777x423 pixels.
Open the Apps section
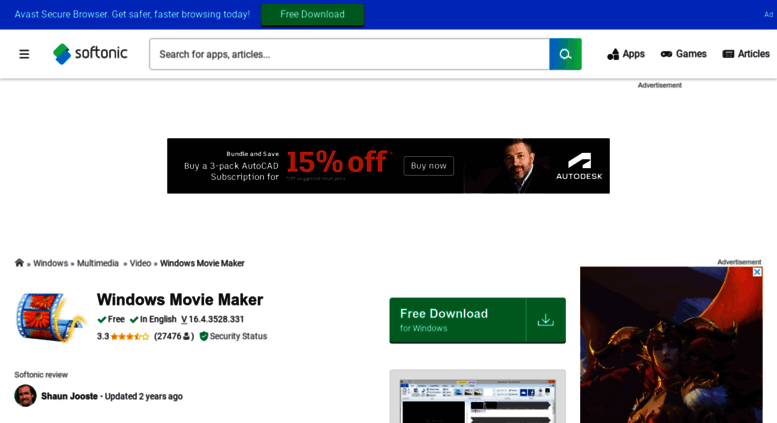pyautogui.click(x=626, y=54)
